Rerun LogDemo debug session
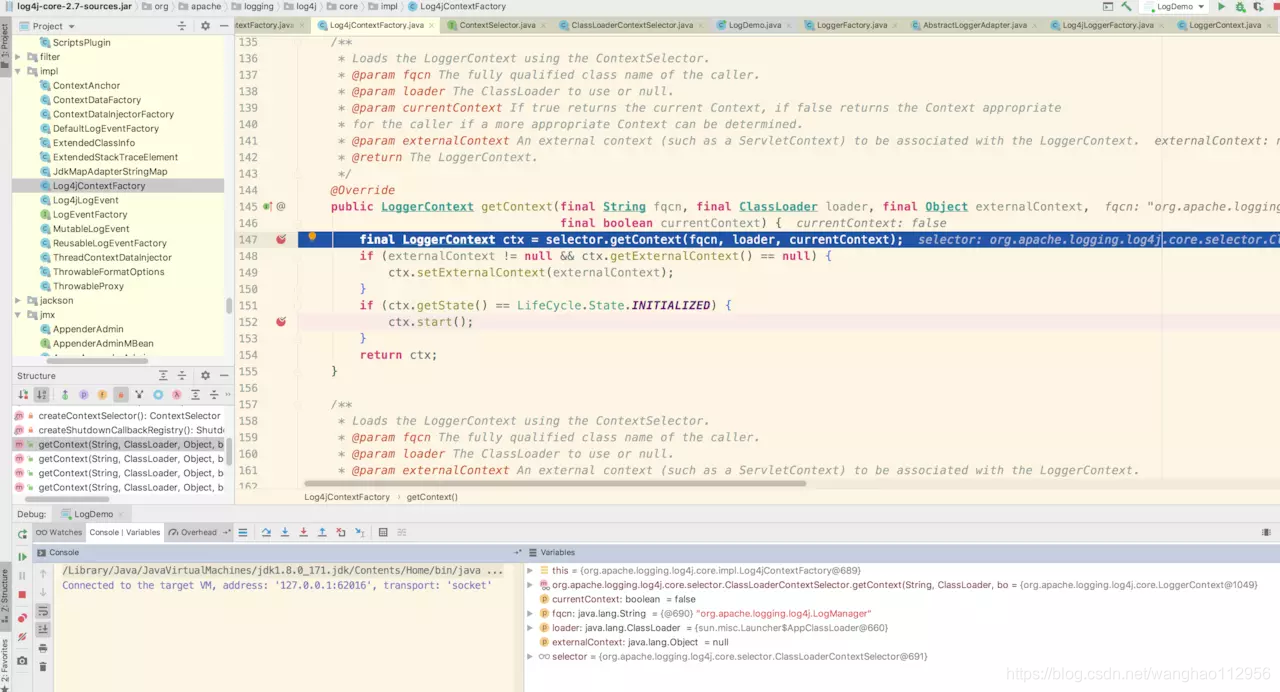 click(x=22, y=533)
